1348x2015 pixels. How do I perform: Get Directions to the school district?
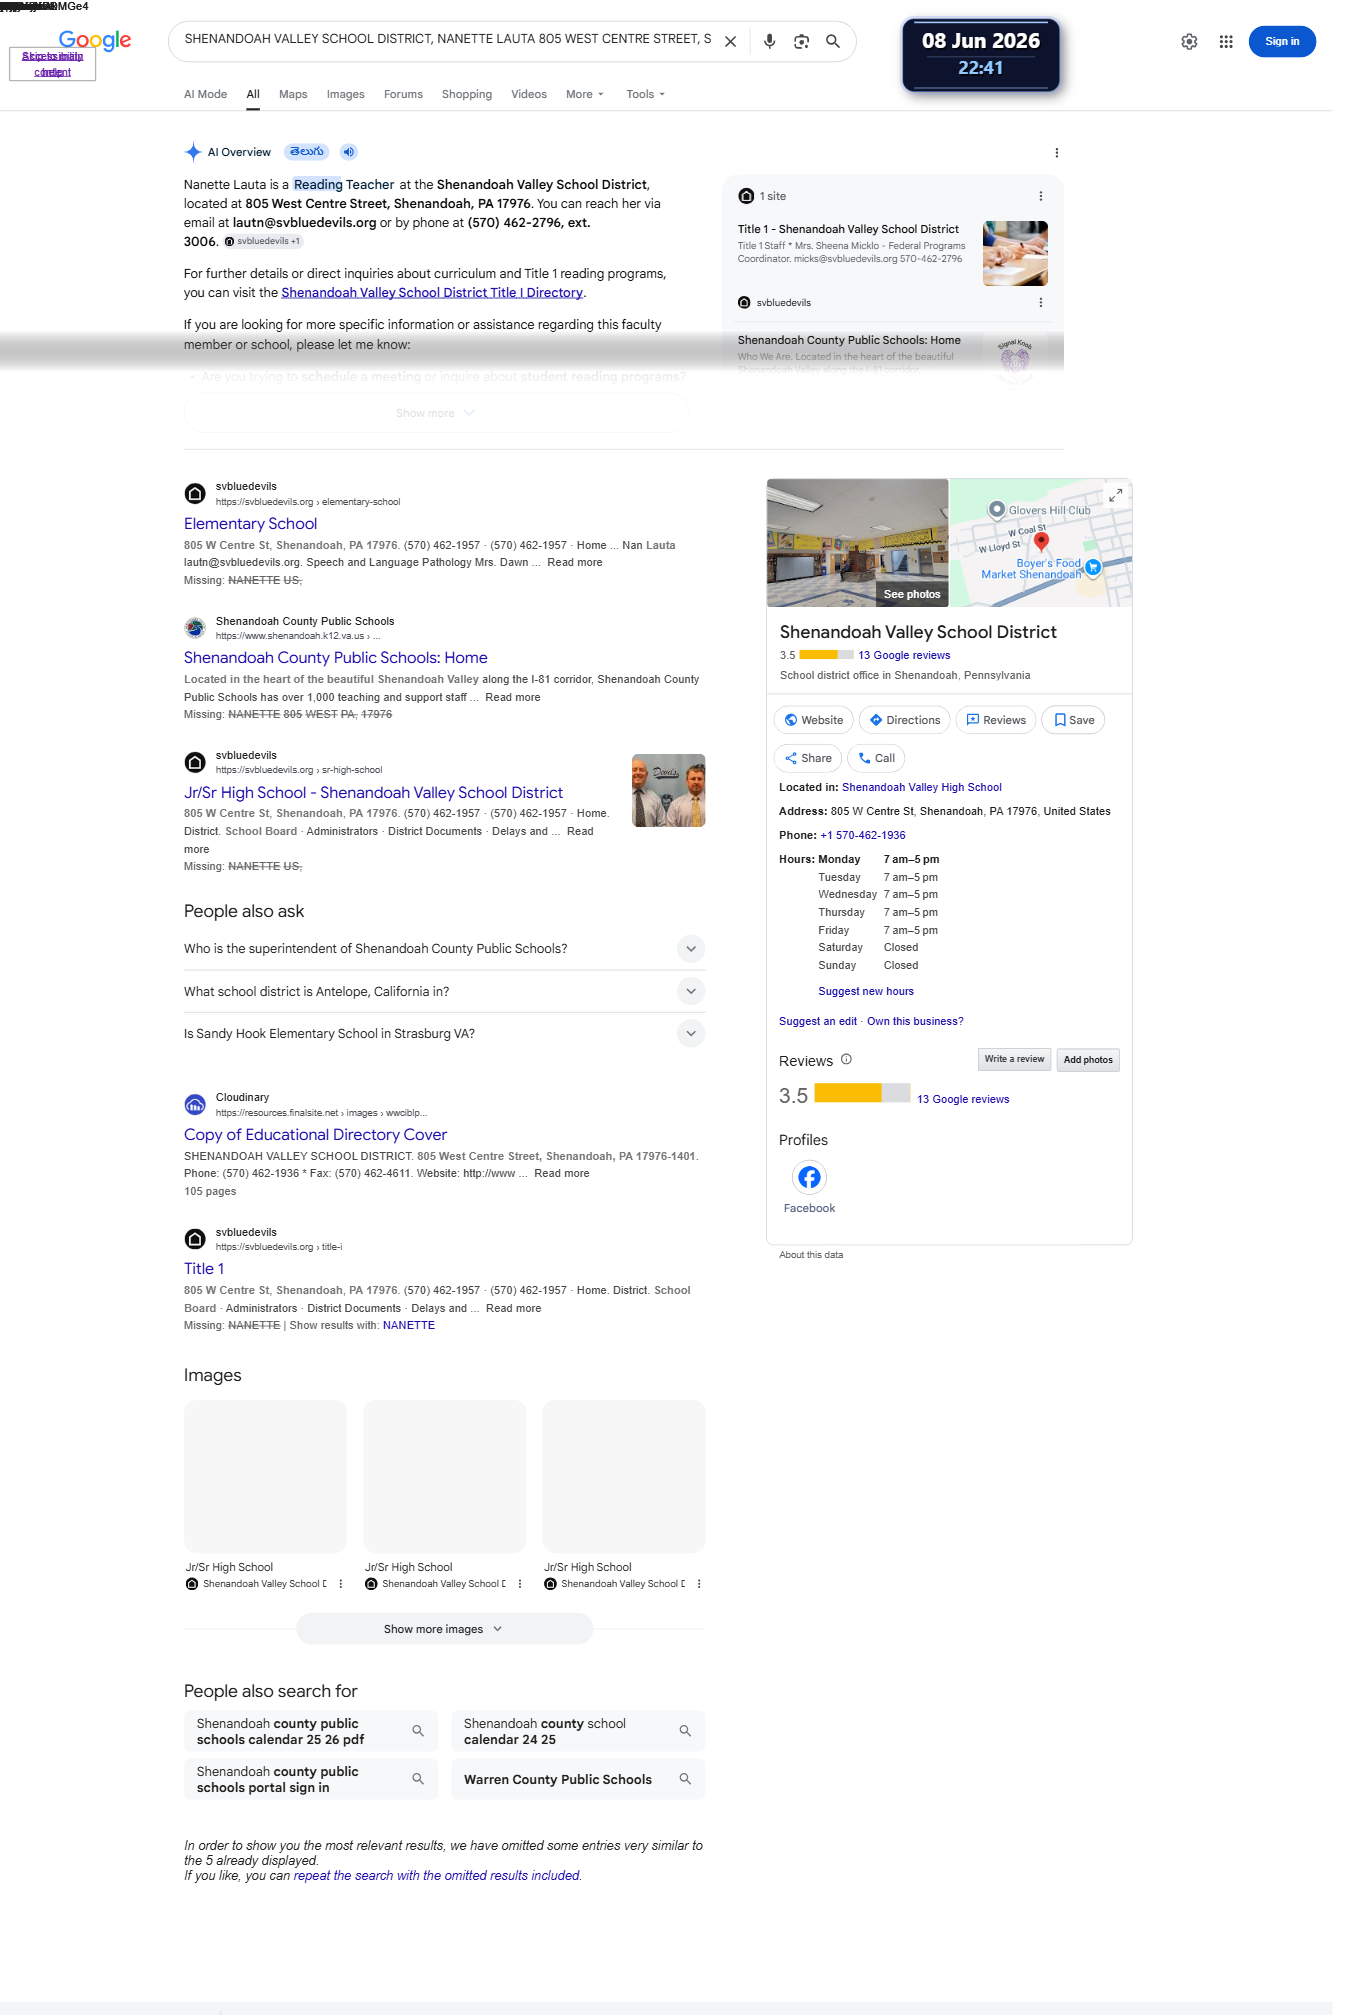pyautogui.click(x=905, y=720)
